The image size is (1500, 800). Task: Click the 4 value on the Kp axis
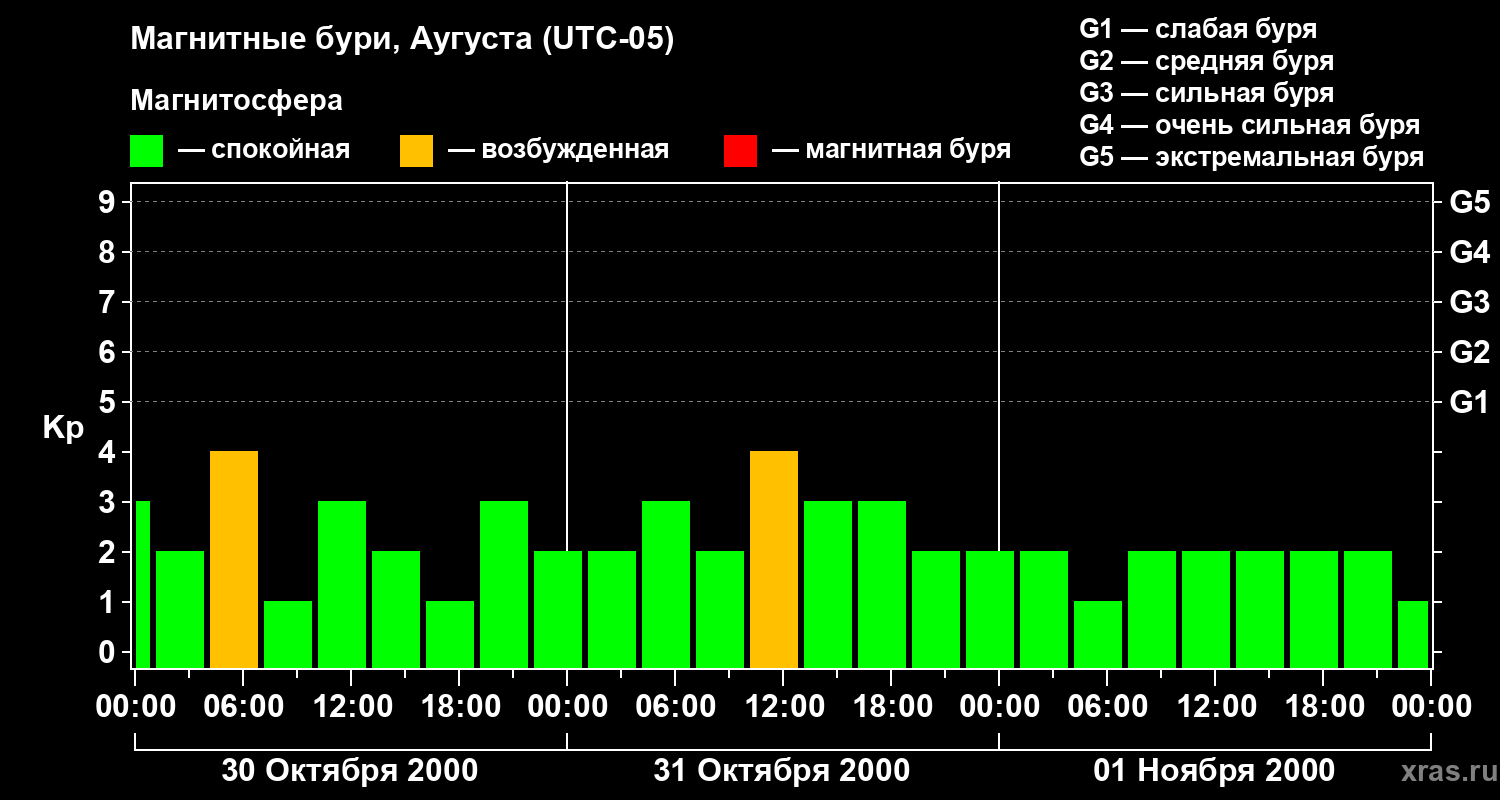coord(109,452)
